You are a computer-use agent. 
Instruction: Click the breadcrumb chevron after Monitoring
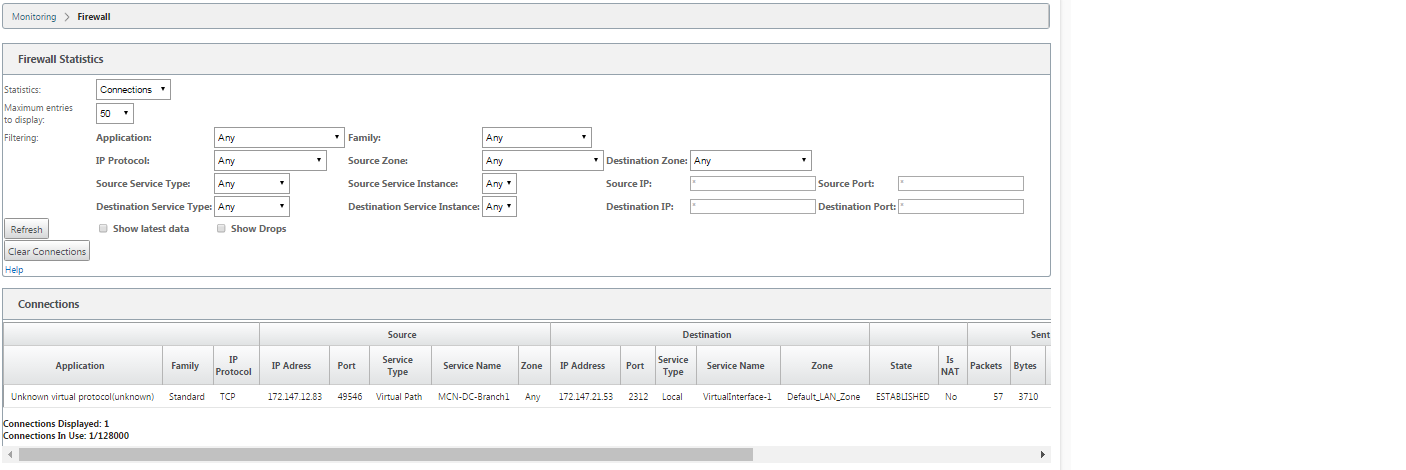(67, 17)
